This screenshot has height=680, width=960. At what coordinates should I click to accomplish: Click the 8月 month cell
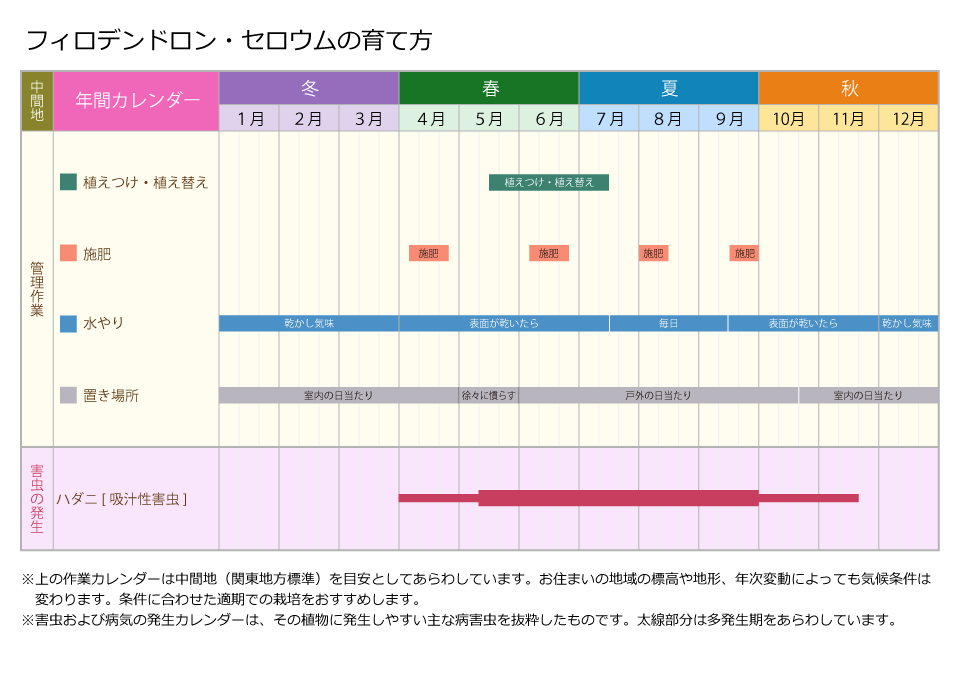click(669, 119)
